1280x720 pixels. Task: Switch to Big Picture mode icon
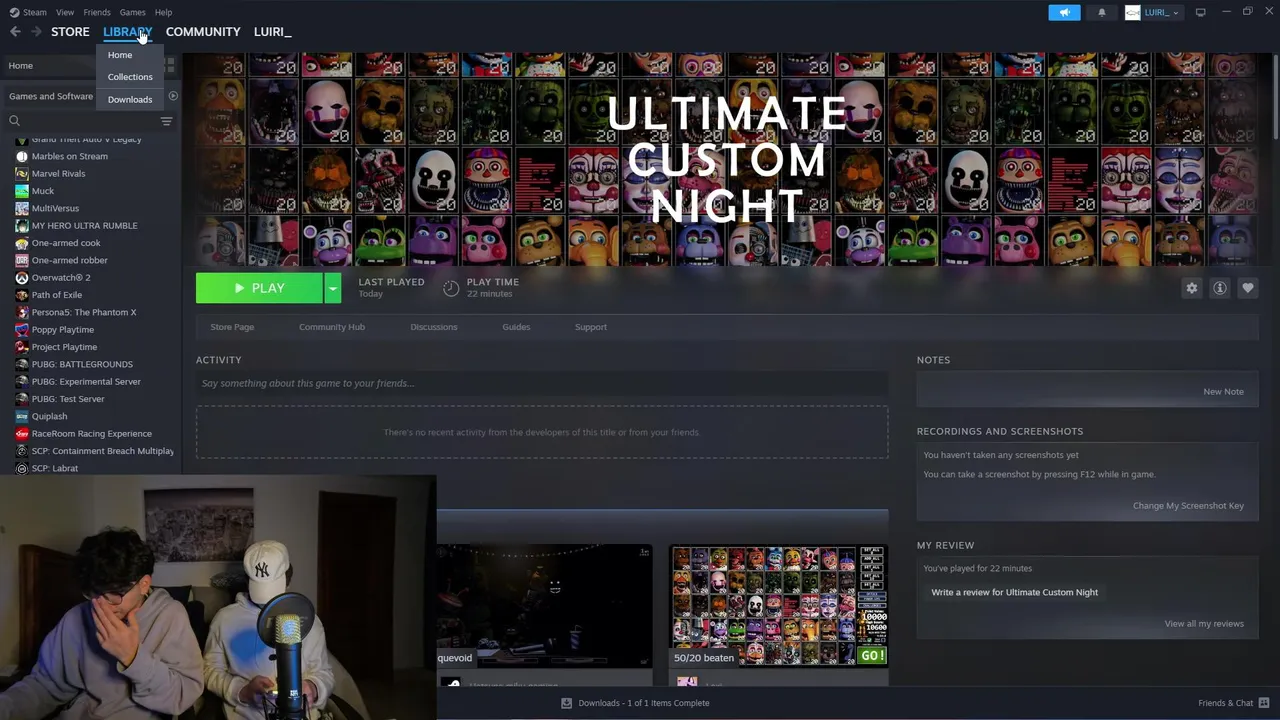click(x=1201, y=12)
